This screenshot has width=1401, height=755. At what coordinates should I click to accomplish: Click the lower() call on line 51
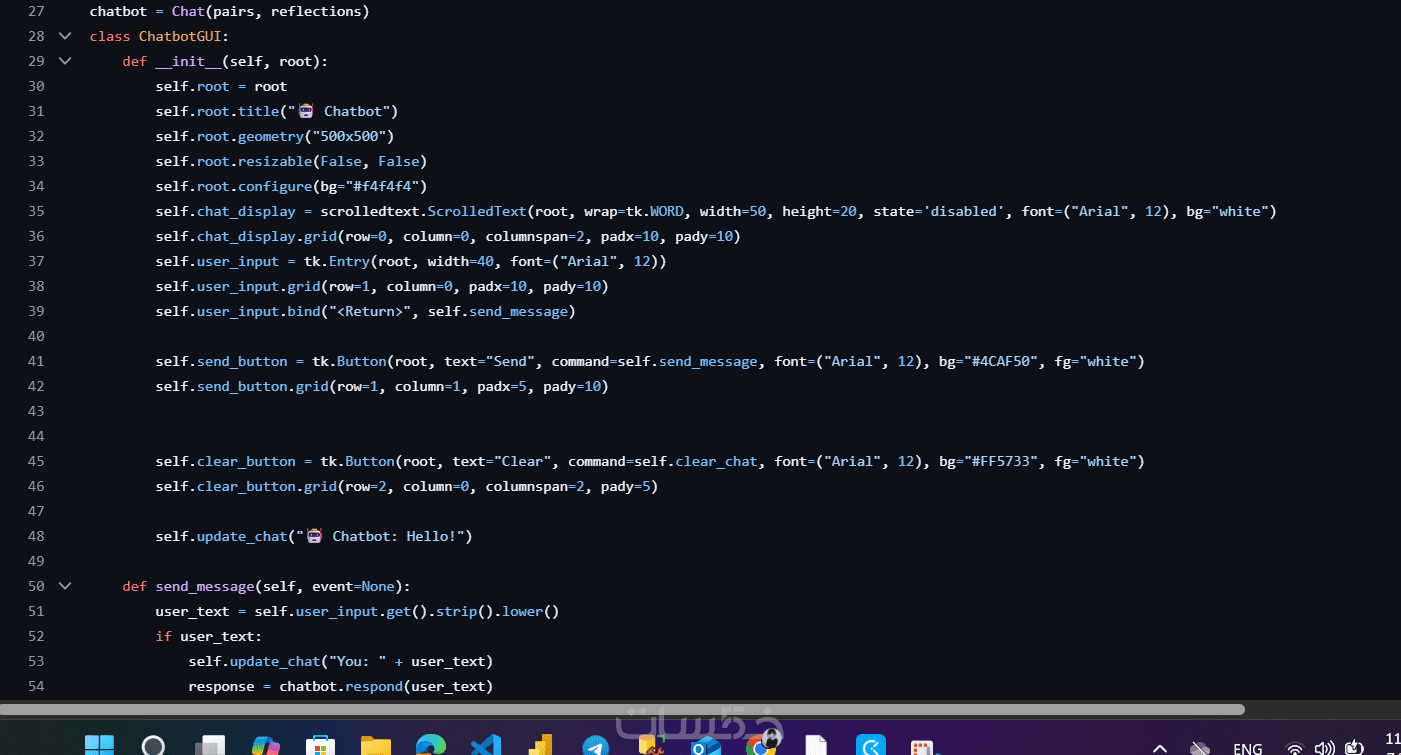coord(530,611)
